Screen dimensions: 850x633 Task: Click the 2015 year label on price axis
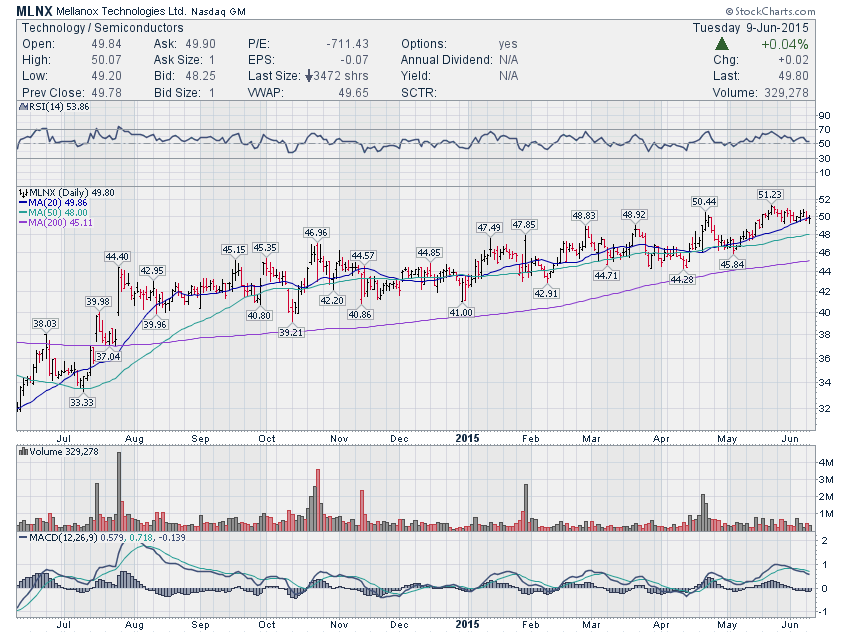pyautogui.click(x=467, y=438)
